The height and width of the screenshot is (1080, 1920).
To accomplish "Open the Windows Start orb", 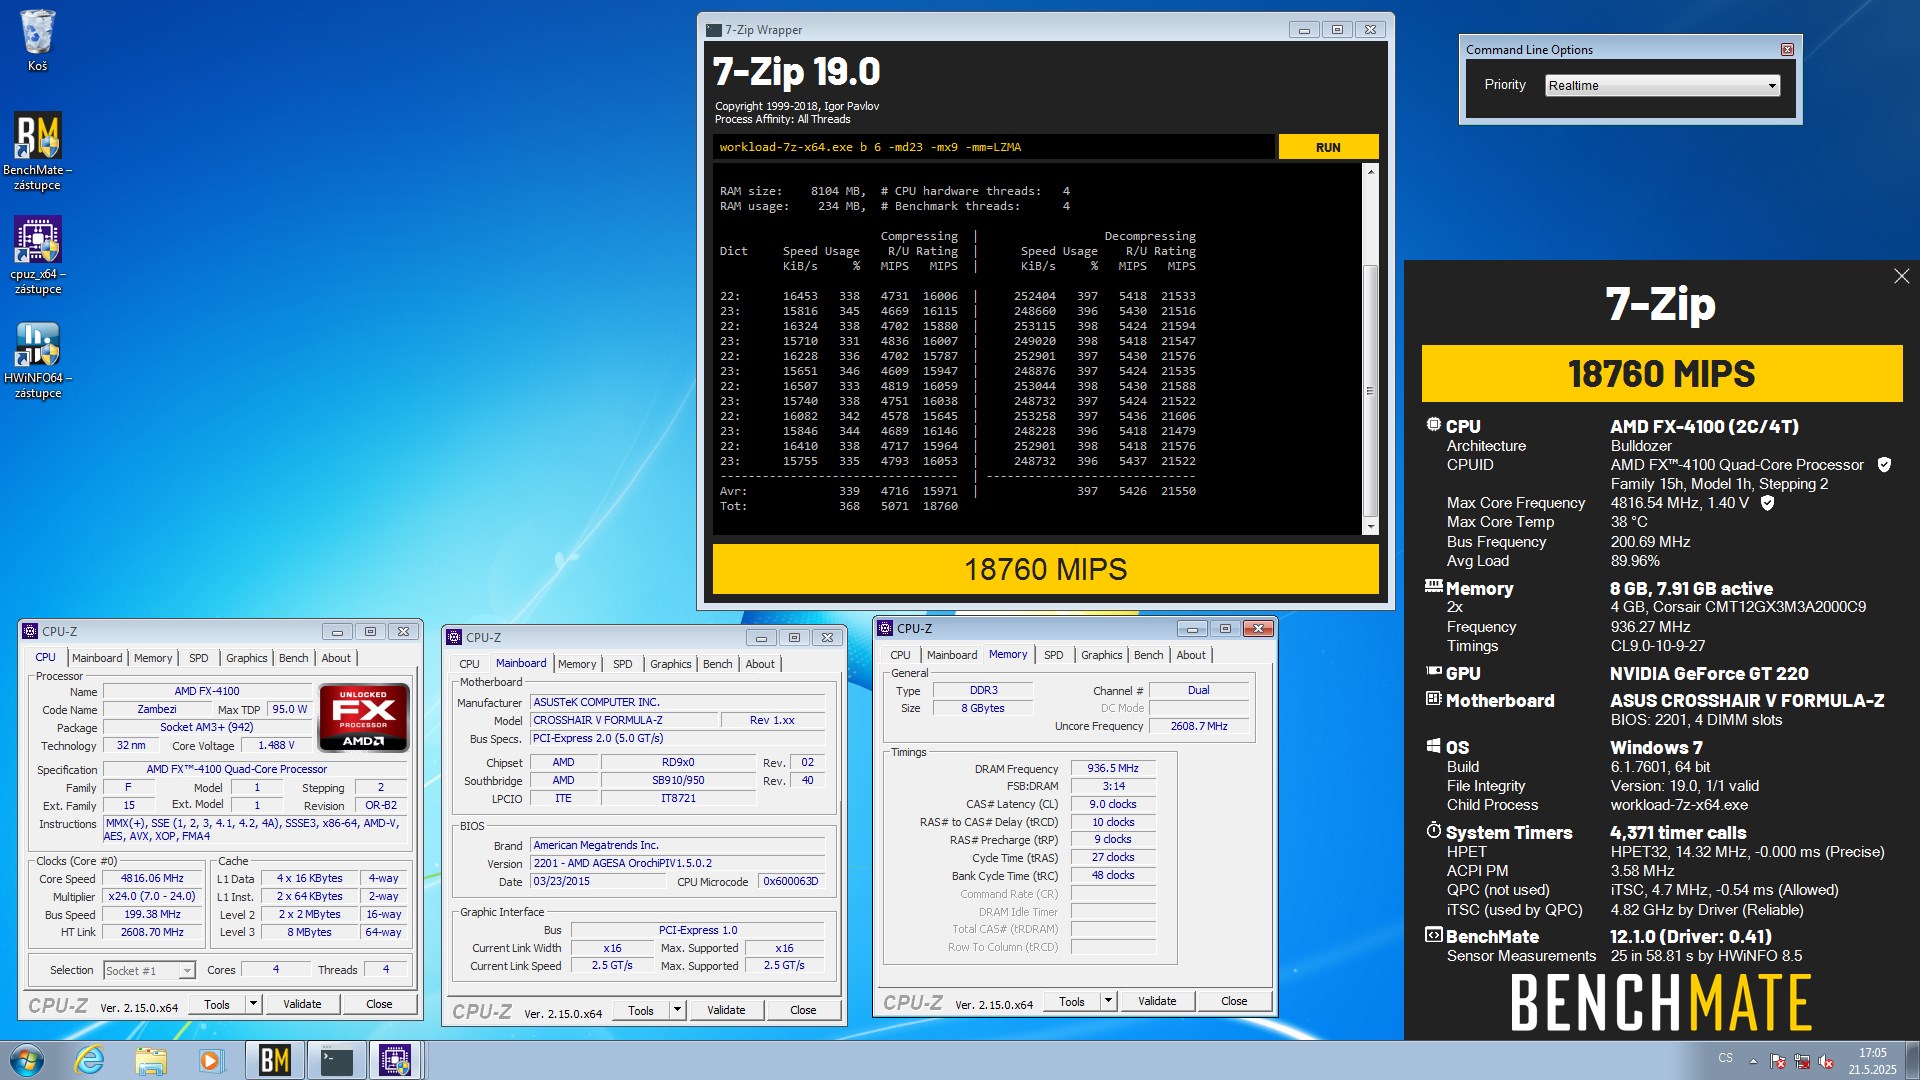I will coord(27,1060).
